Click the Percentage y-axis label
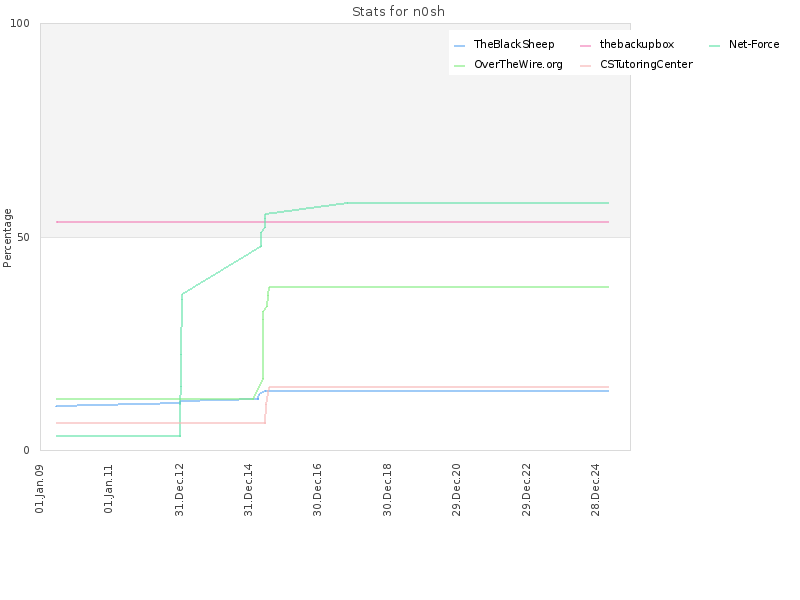Viewport: 800px width, 600px height. tap(7, 238)
